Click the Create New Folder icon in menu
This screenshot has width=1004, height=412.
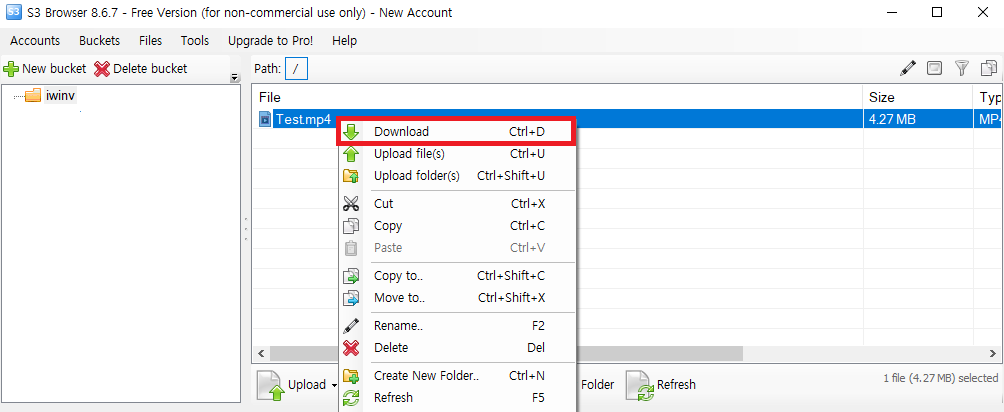[x=351, y=375]
